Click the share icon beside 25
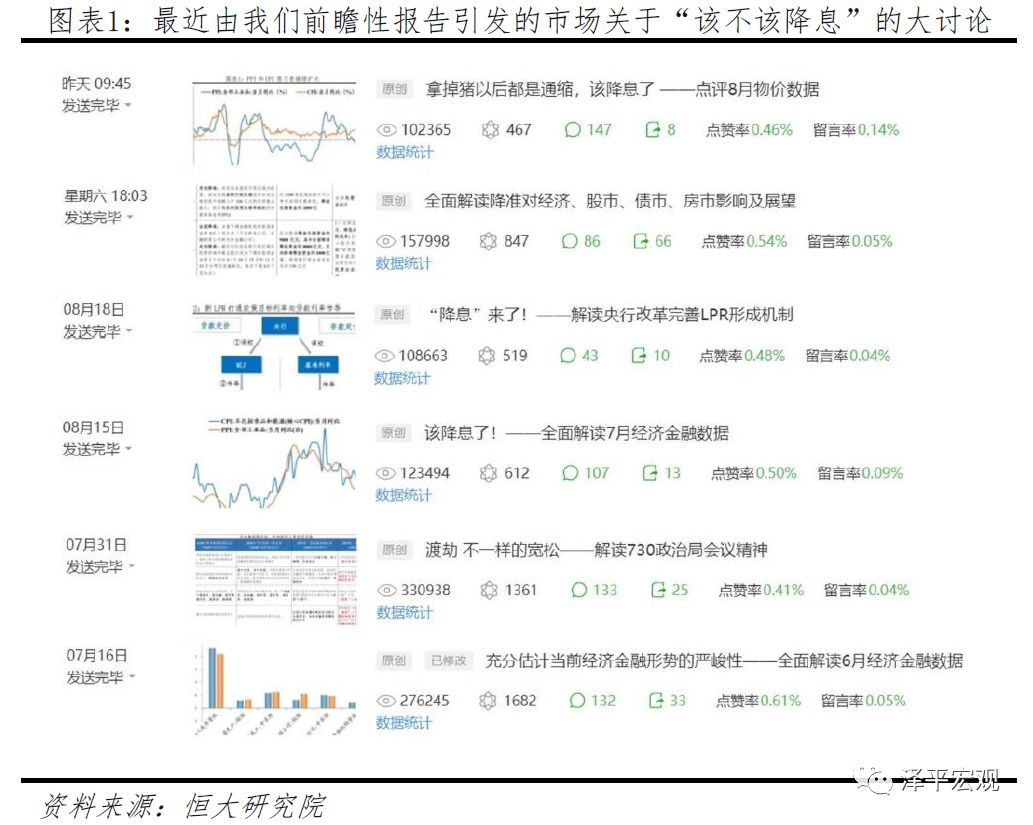 click(657, 590)
